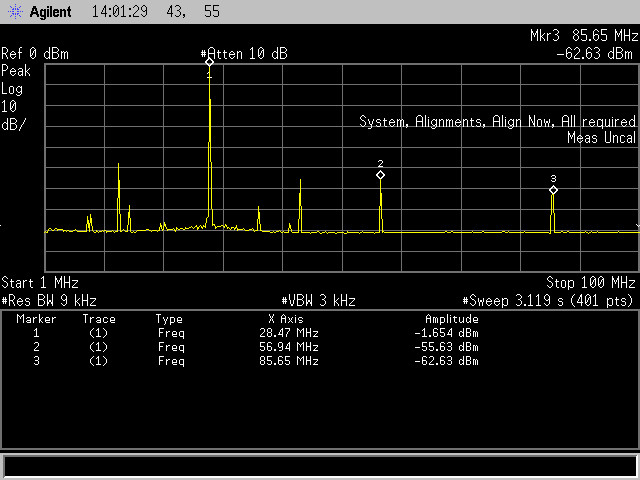Click the #VBW 3 kHz readout
The image size is (640, 480).
coord(318,301)
